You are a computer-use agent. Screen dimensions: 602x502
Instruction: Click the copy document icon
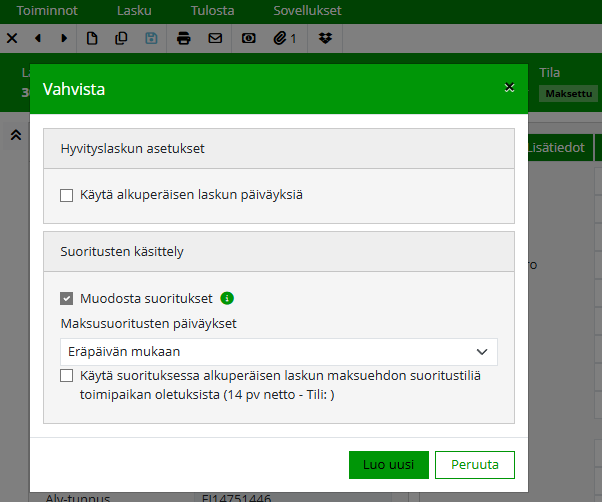pos(121,38)
